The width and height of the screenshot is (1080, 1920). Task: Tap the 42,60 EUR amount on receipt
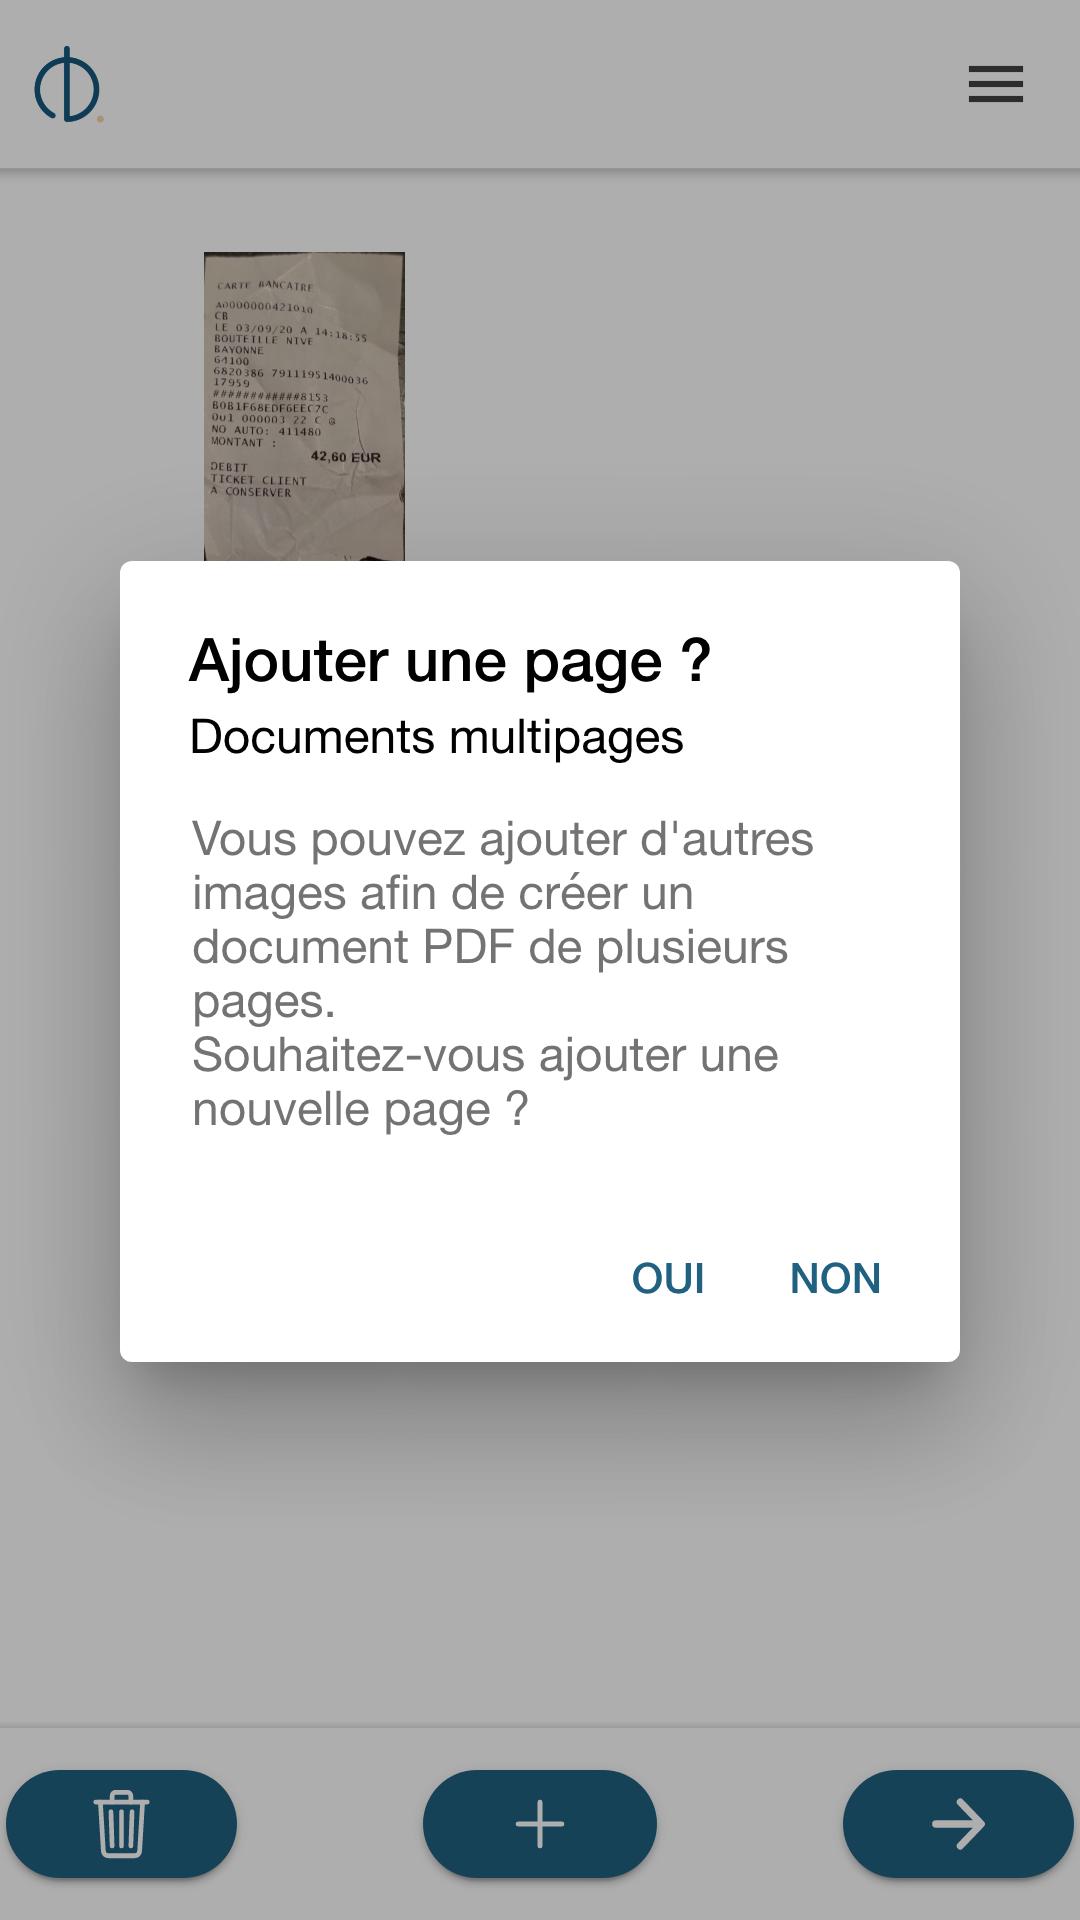[346, 457]
